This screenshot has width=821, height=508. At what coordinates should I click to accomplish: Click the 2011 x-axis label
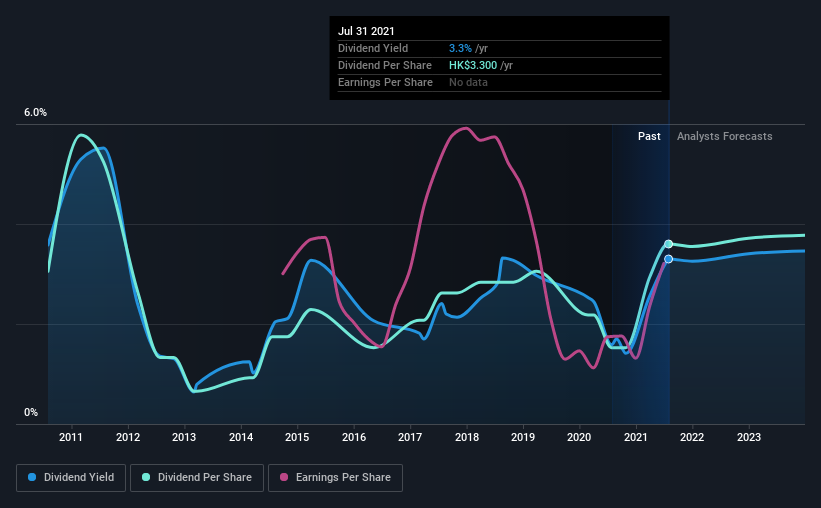pyautogui.click(x=71, y=437)
